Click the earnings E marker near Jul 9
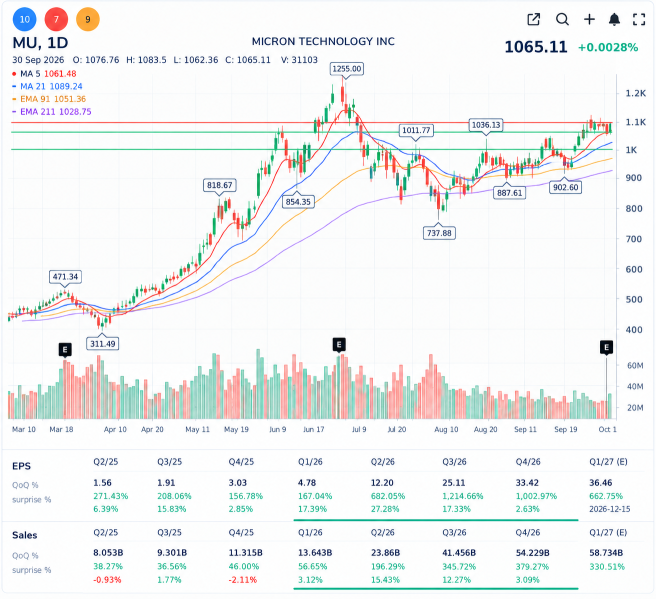656x599 pixels. click(x=339, y=345)
